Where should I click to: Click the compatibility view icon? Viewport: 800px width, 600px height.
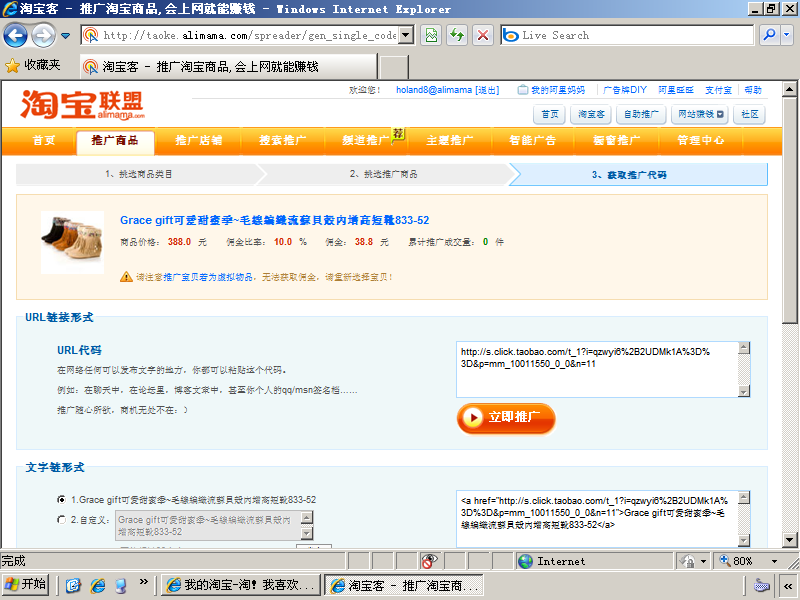[432, 35]
